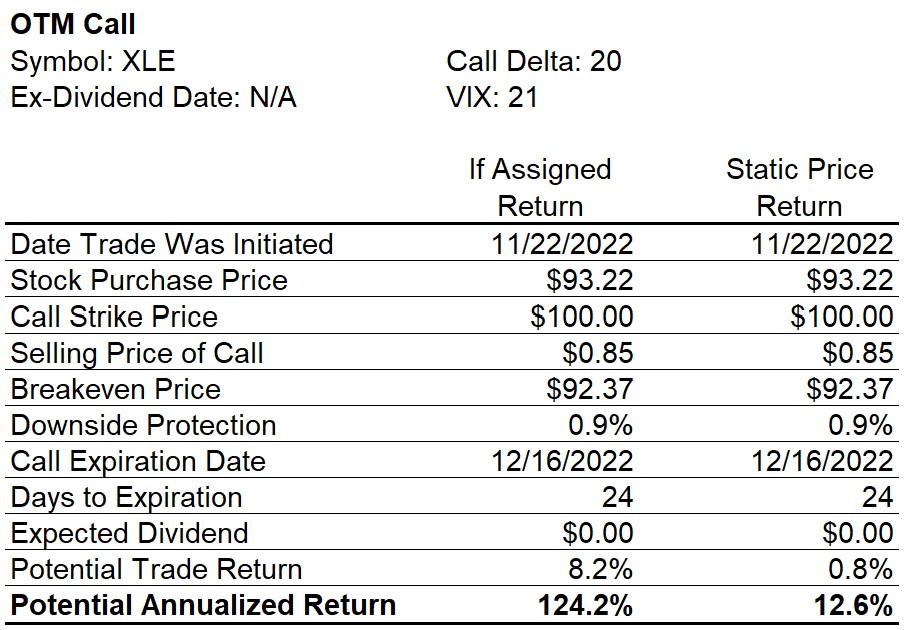Click the $92.37 If Assigned breakeven cell

click(x=590, y=389)
